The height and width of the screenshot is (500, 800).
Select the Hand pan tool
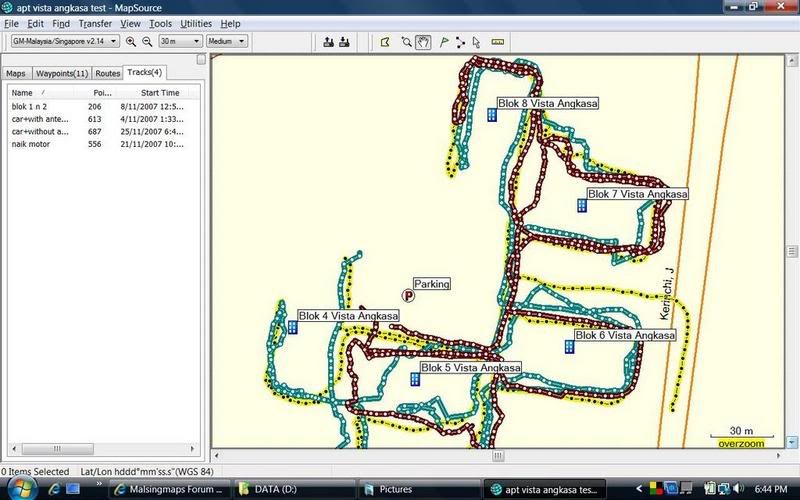click(x=423, y=42)
